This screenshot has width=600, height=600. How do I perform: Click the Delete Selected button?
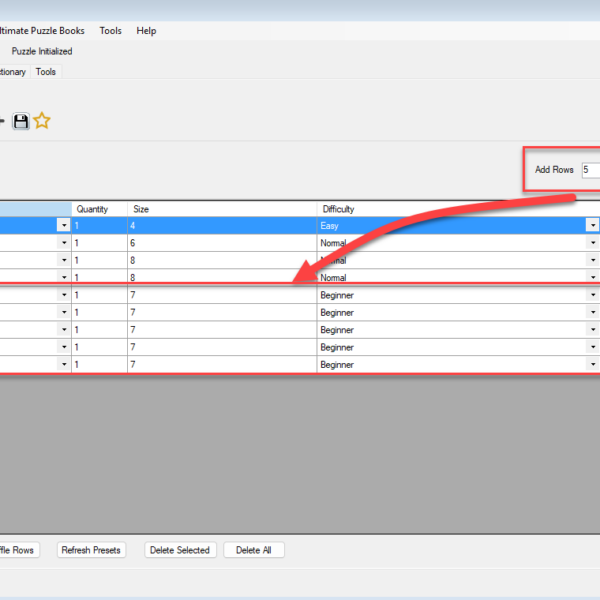tap(179, 550)
